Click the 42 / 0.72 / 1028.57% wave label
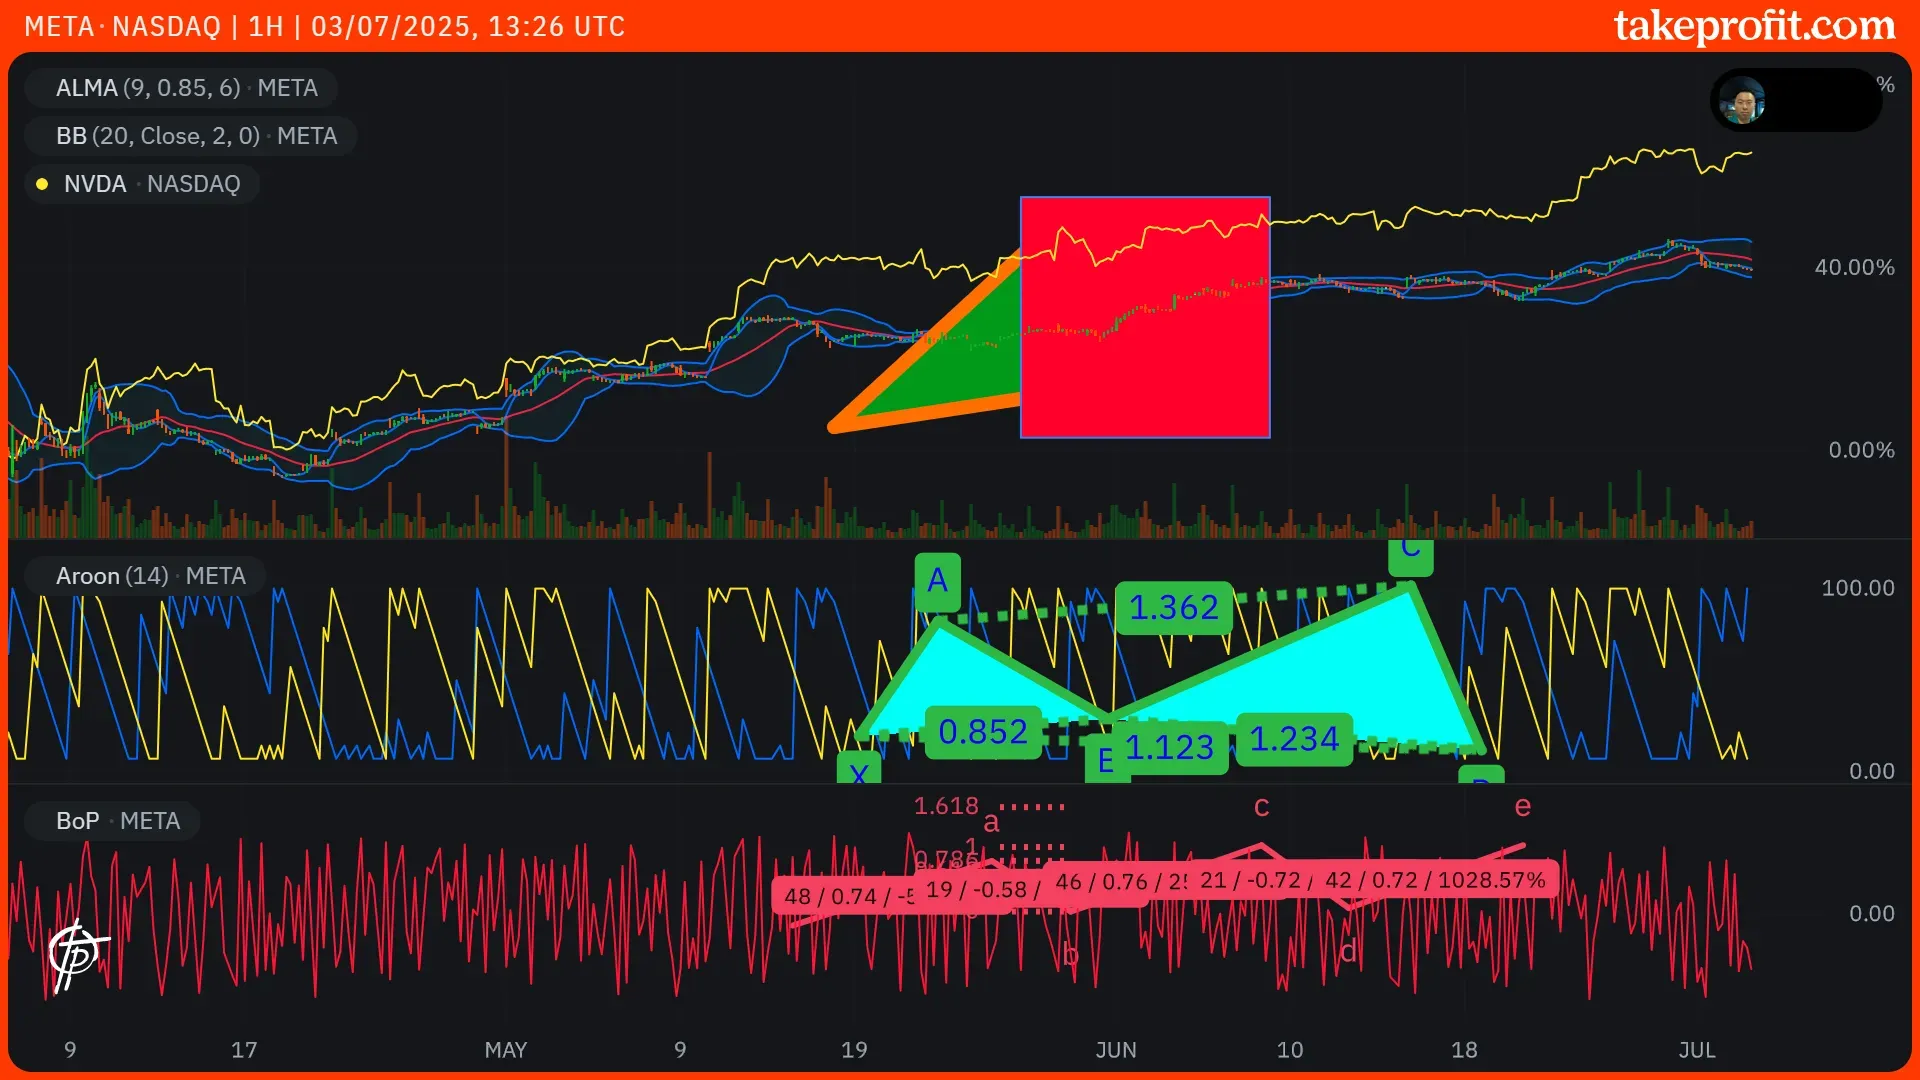1920x1080 pixels. 1435,880
